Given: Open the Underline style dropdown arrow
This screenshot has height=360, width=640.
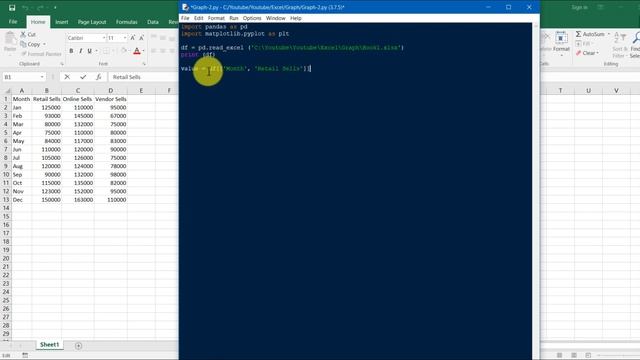Looking at the screenshot, I should point(96,51).
